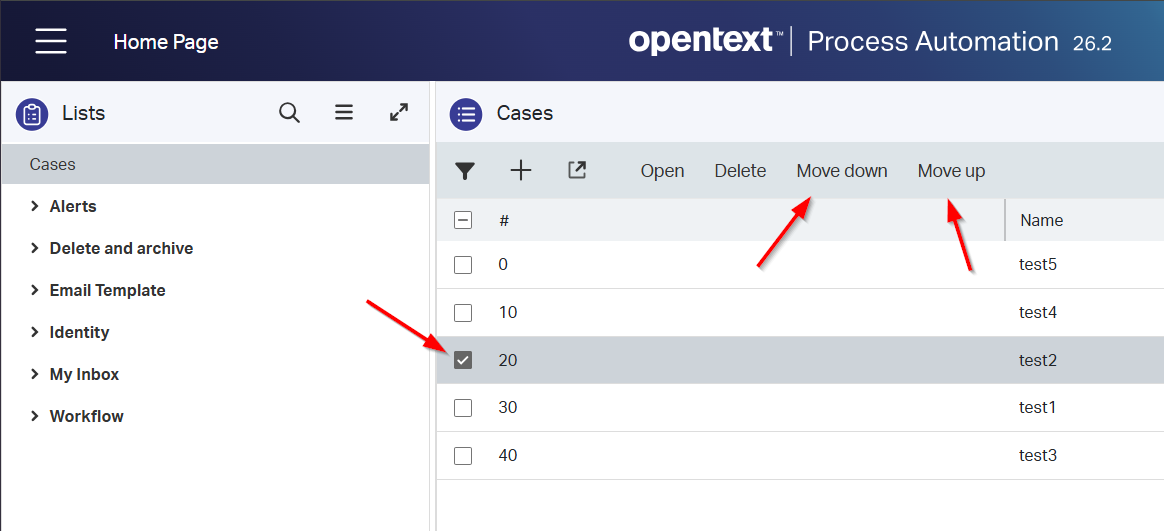Click the test2 name cell
Viewport: 1164px width, 531px height.
pos(1037,360)
